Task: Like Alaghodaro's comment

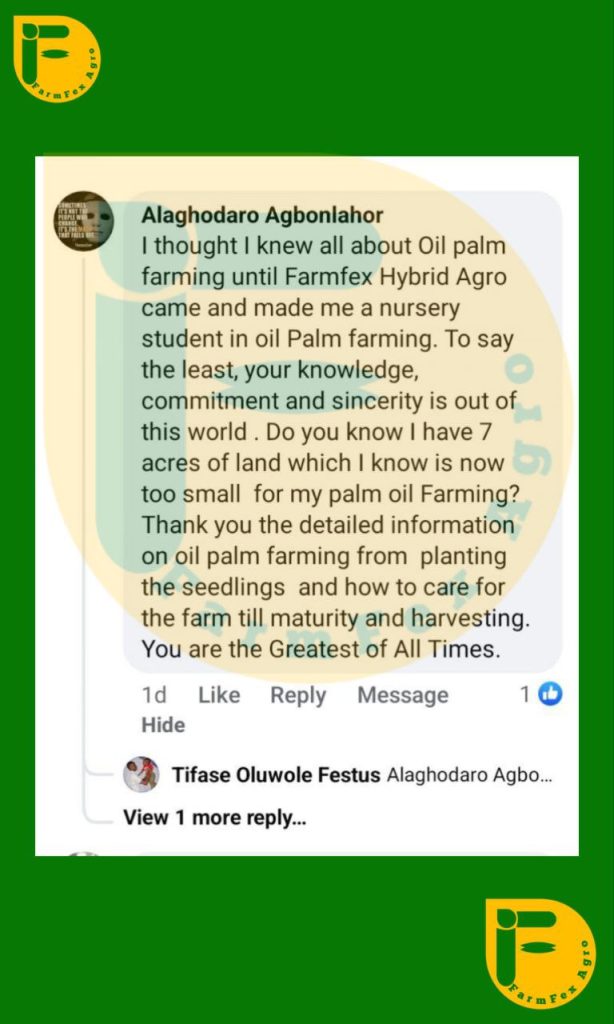Action: (219, 695)
